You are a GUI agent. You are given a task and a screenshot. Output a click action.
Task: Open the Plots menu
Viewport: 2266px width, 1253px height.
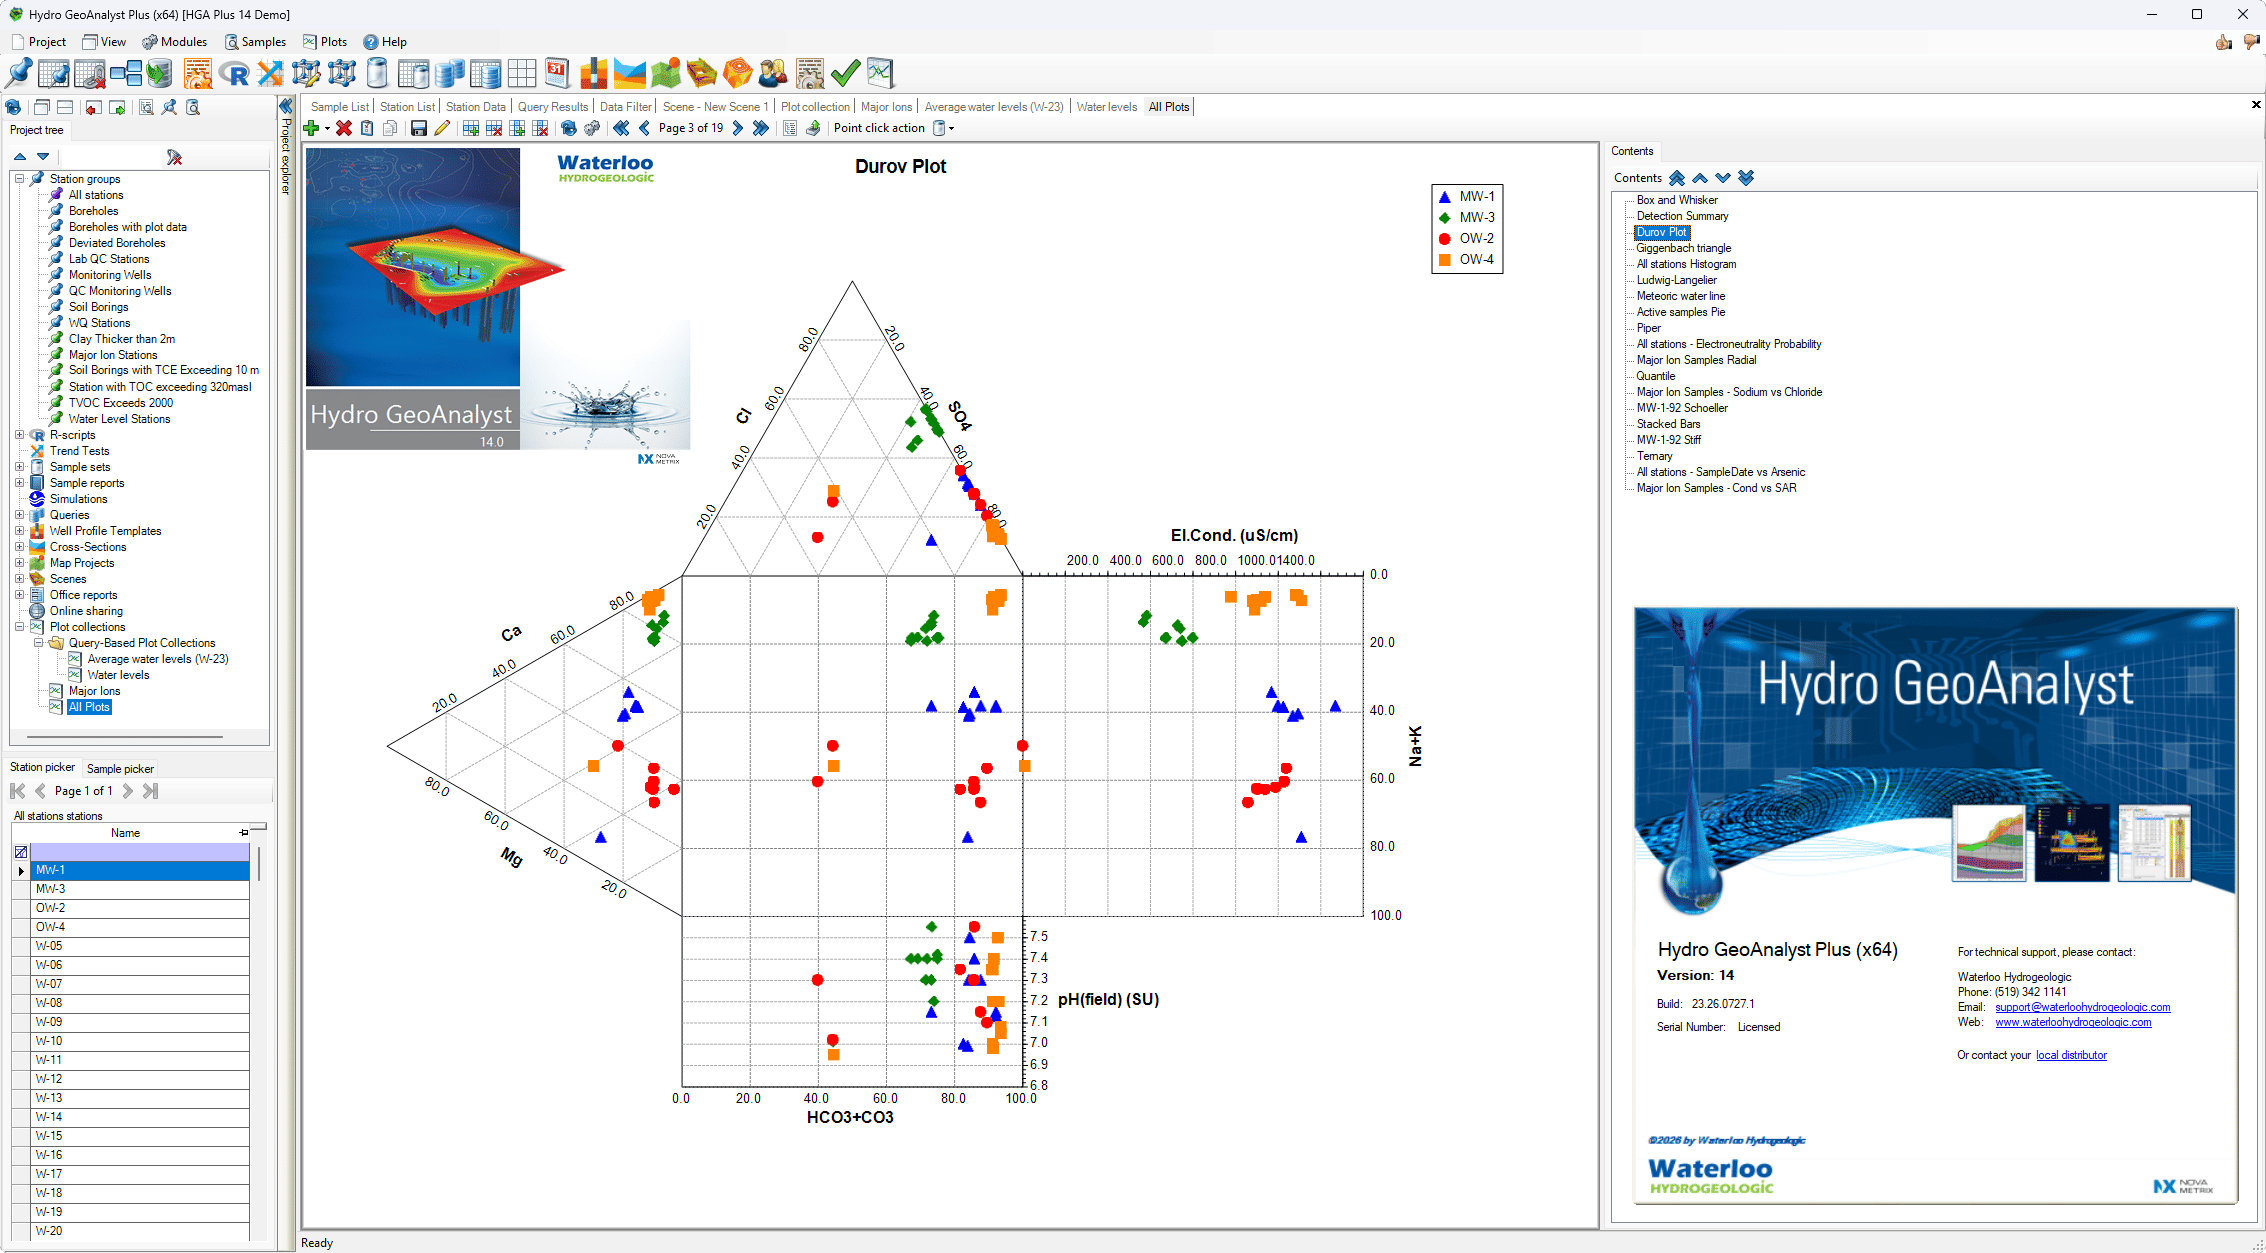[x=325, y=42]
